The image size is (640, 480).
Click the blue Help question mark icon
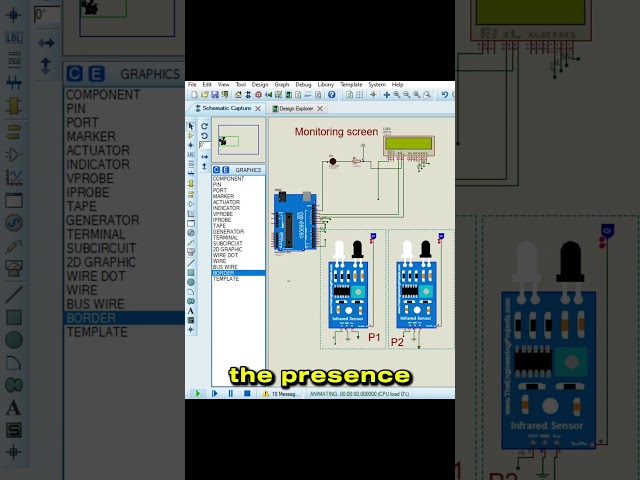332,95
